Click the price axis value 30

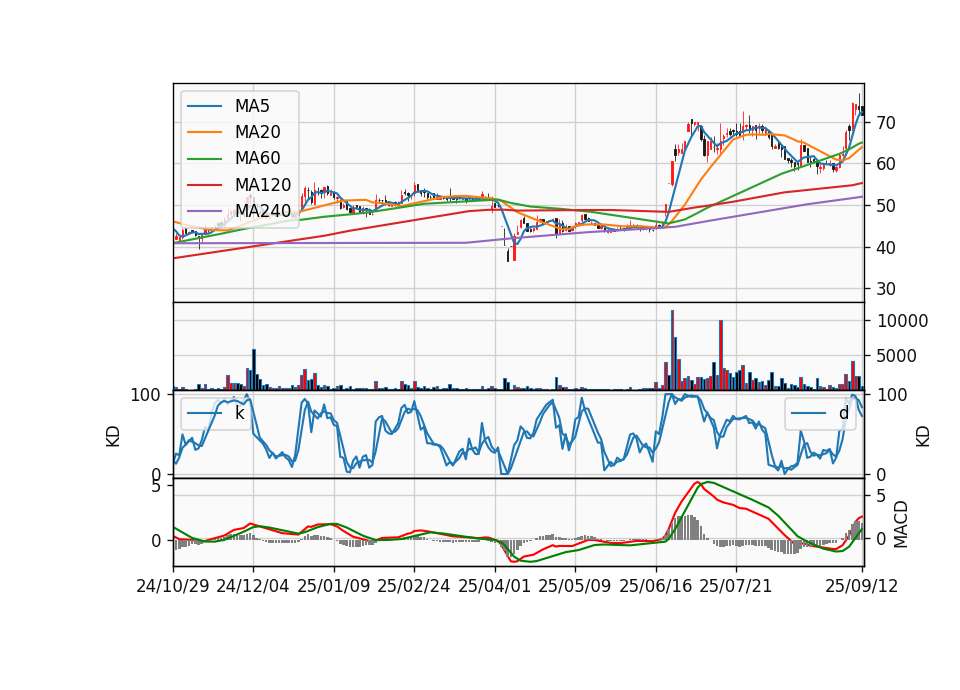click(885, 289)
